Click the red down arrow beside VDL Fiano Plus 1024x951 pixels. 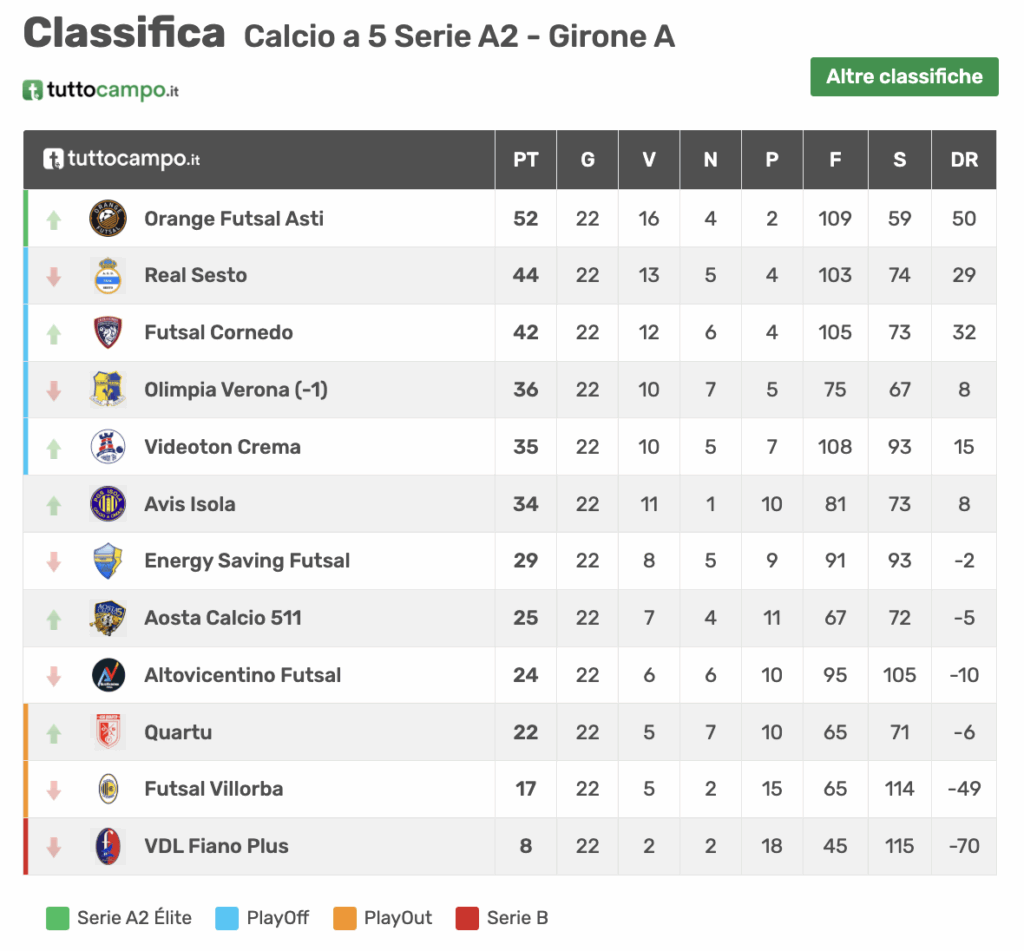coord(53,845)
